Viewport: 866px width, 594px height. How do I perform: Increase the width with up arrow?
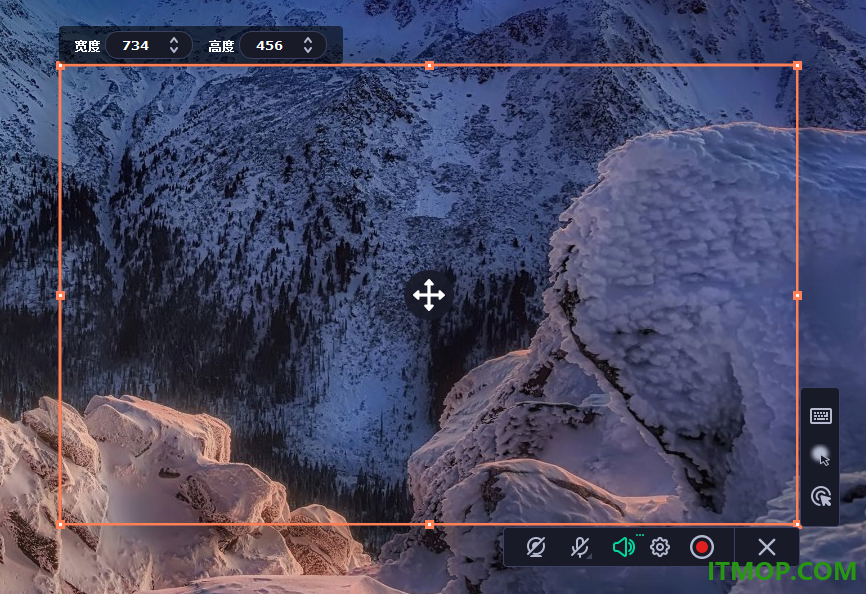click(174, 40)
